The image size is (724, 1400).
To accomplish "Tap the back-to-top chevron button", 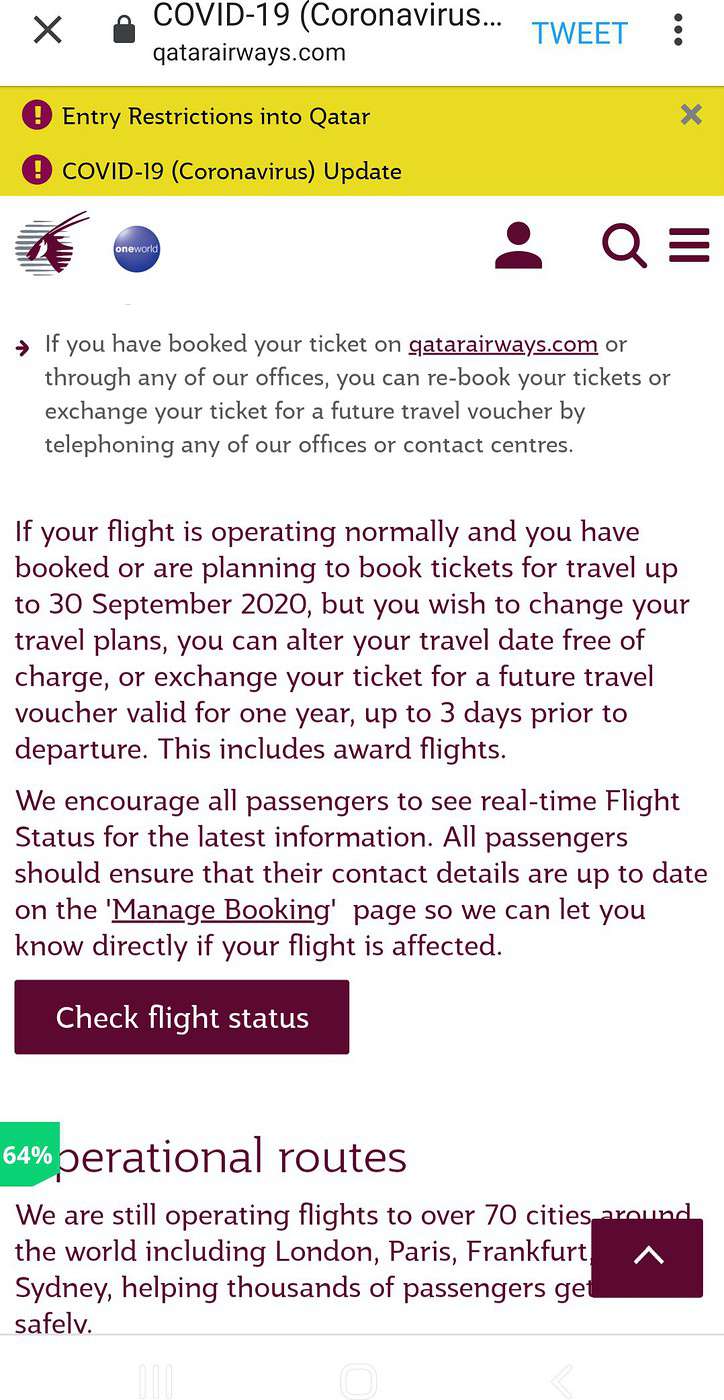I will tap(648, 1258).
